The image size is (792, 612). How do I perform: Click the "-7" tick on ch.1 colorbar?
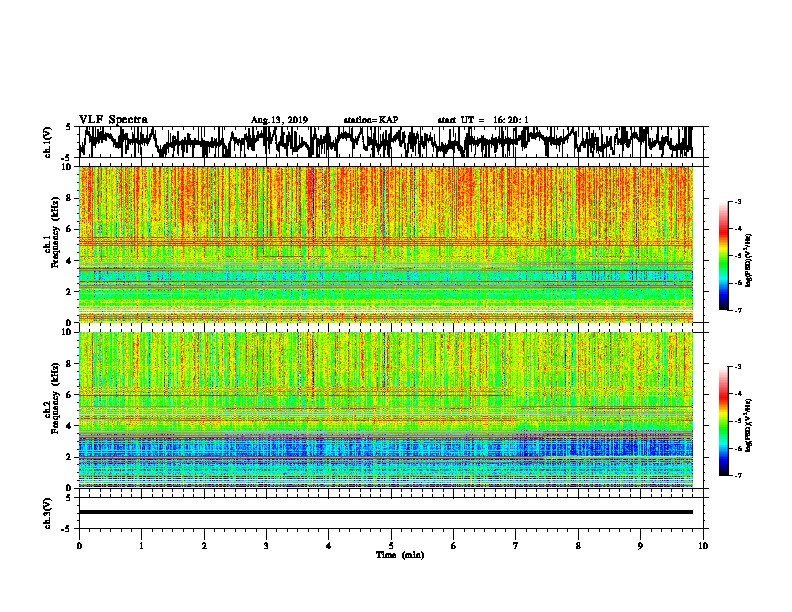pos(737,310)
